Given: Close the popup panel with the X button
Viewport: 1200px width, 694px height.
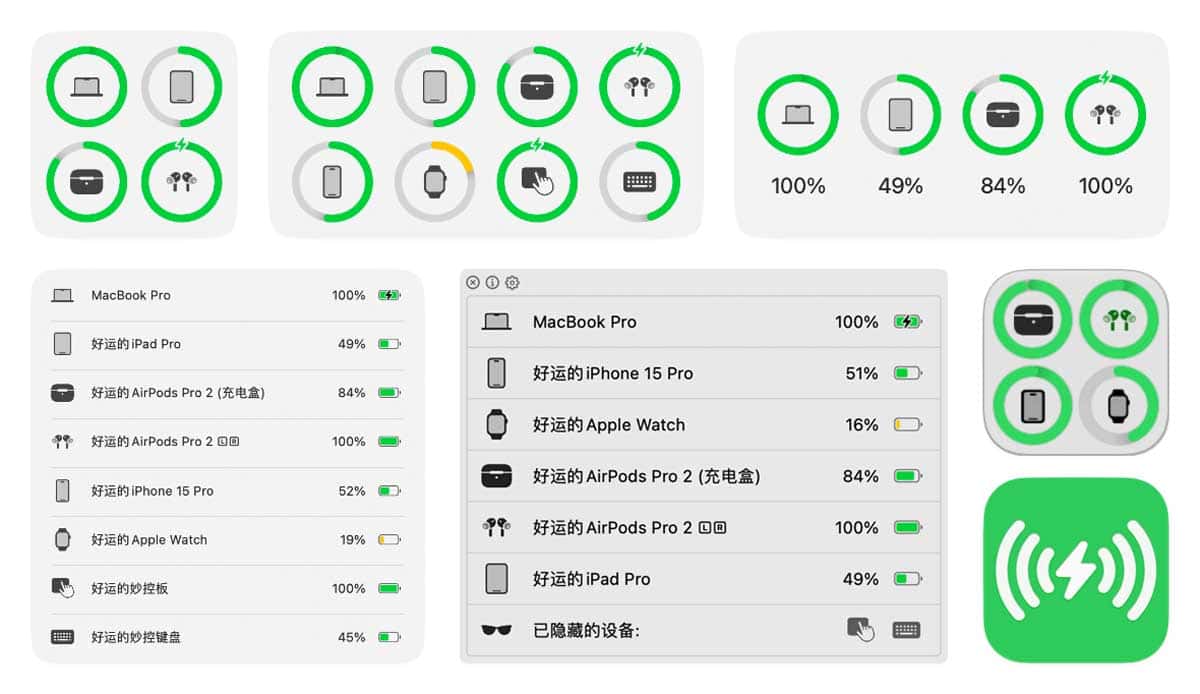Looking at the screenshot, I should point(473,283).
